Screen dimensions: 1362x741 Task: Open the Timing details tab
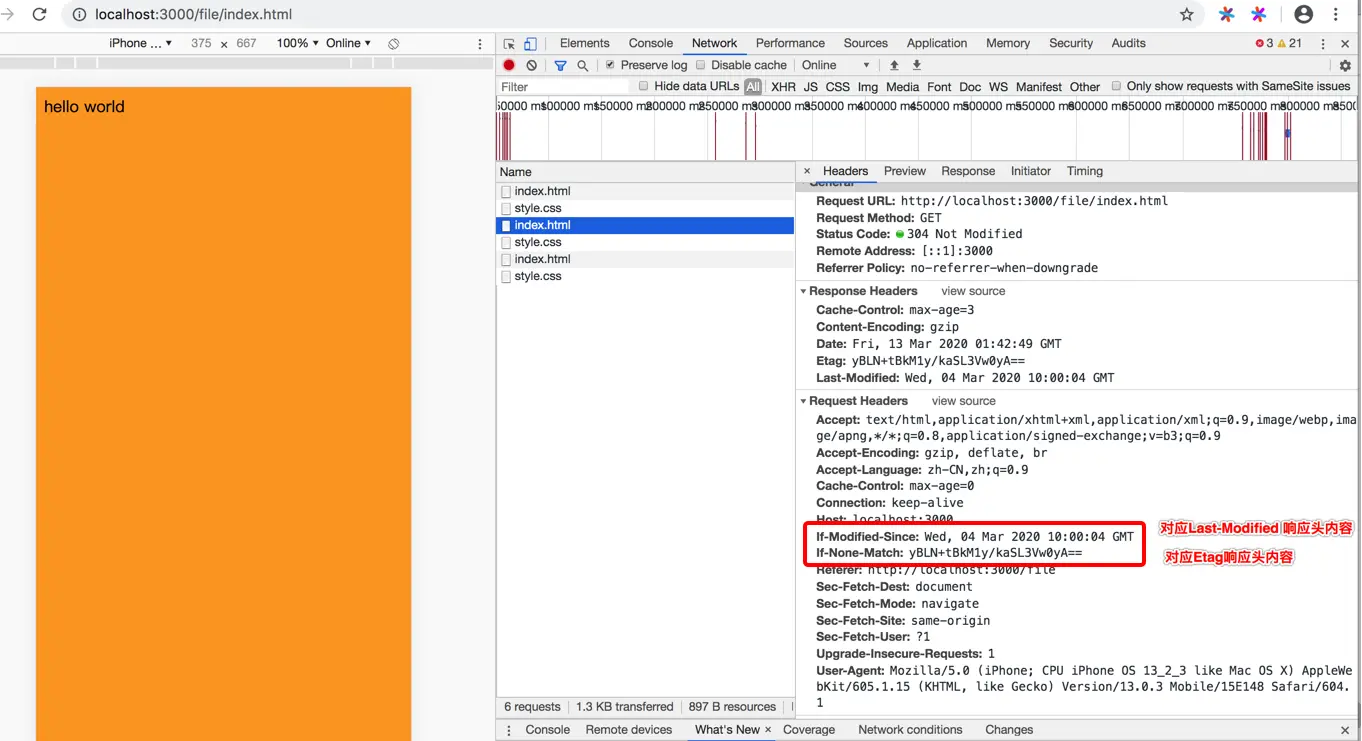[x=1085, y=171]
